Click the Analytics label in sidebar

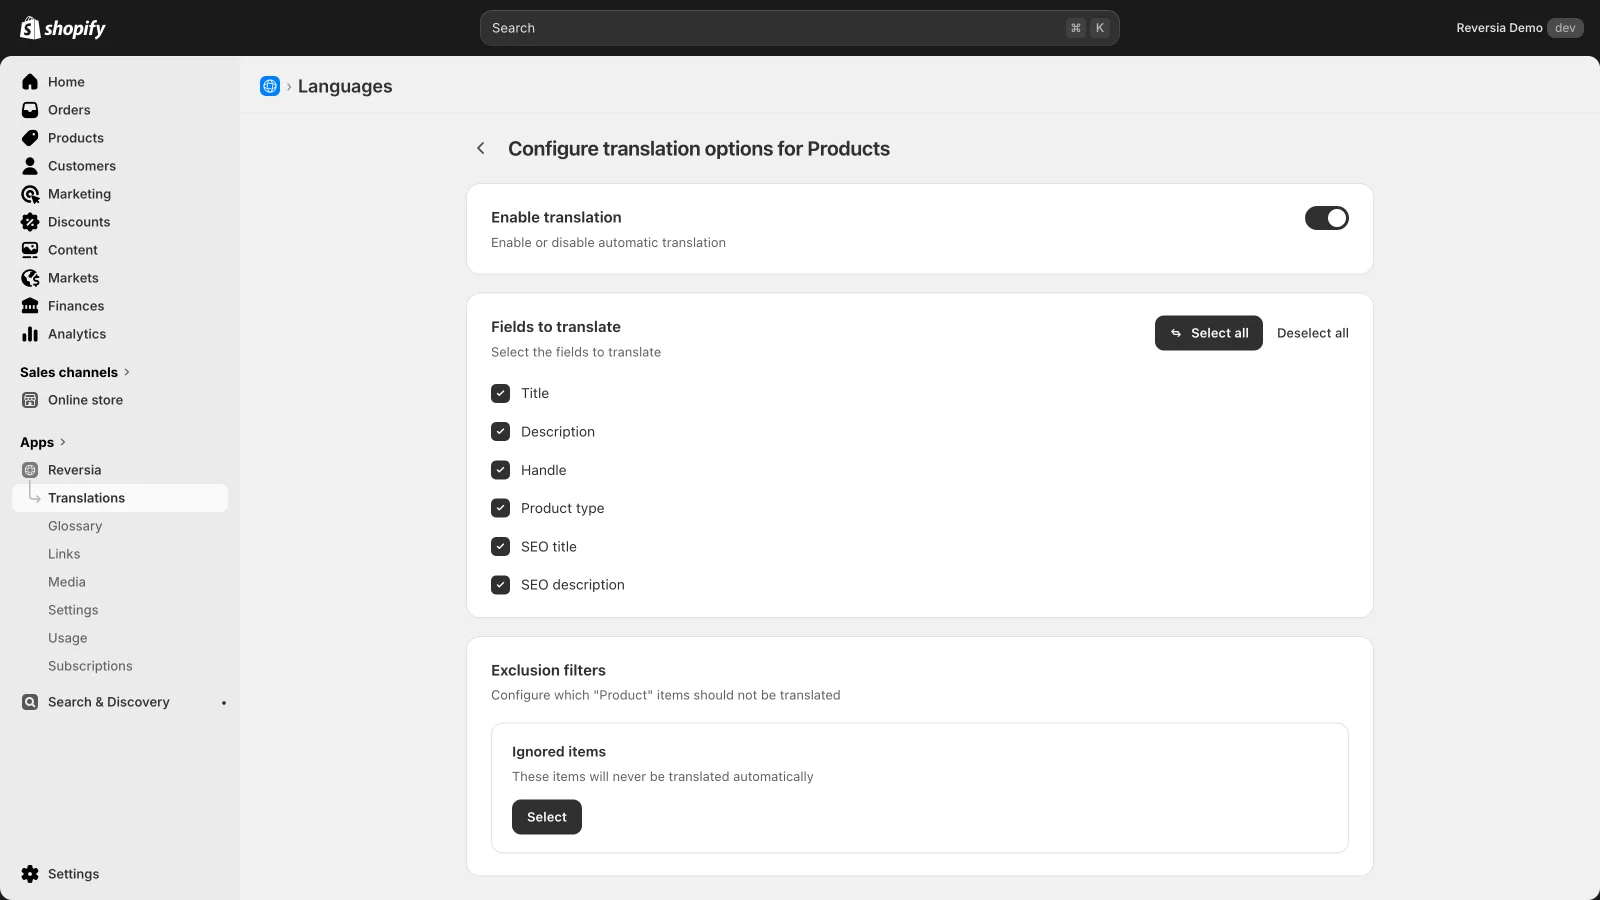coord(77,334)
